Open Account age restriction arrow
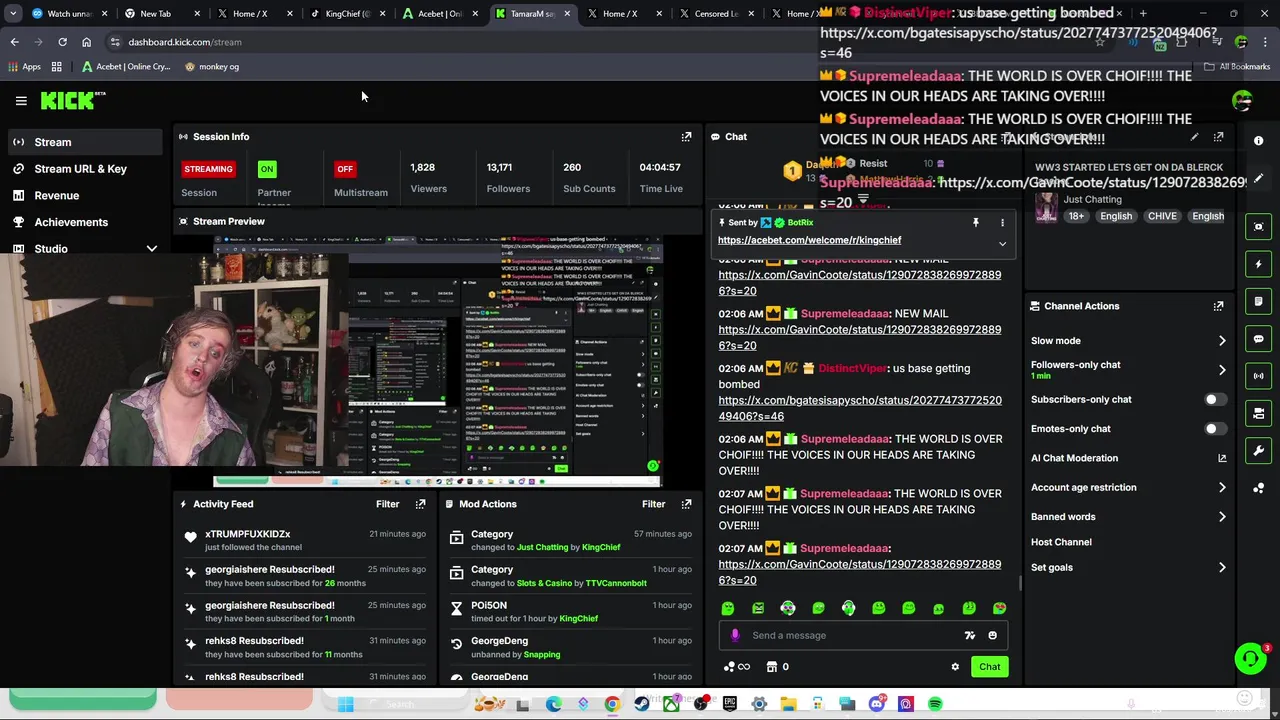The width and height of the screenshot is (1280, 720). point(1222,488)
